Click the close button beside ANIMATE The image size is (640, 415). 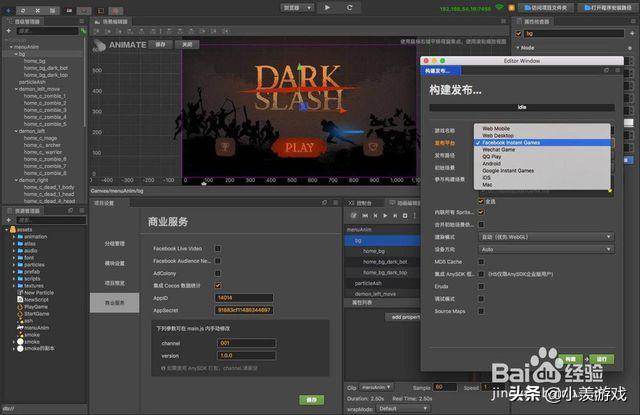tap(187, 44)
